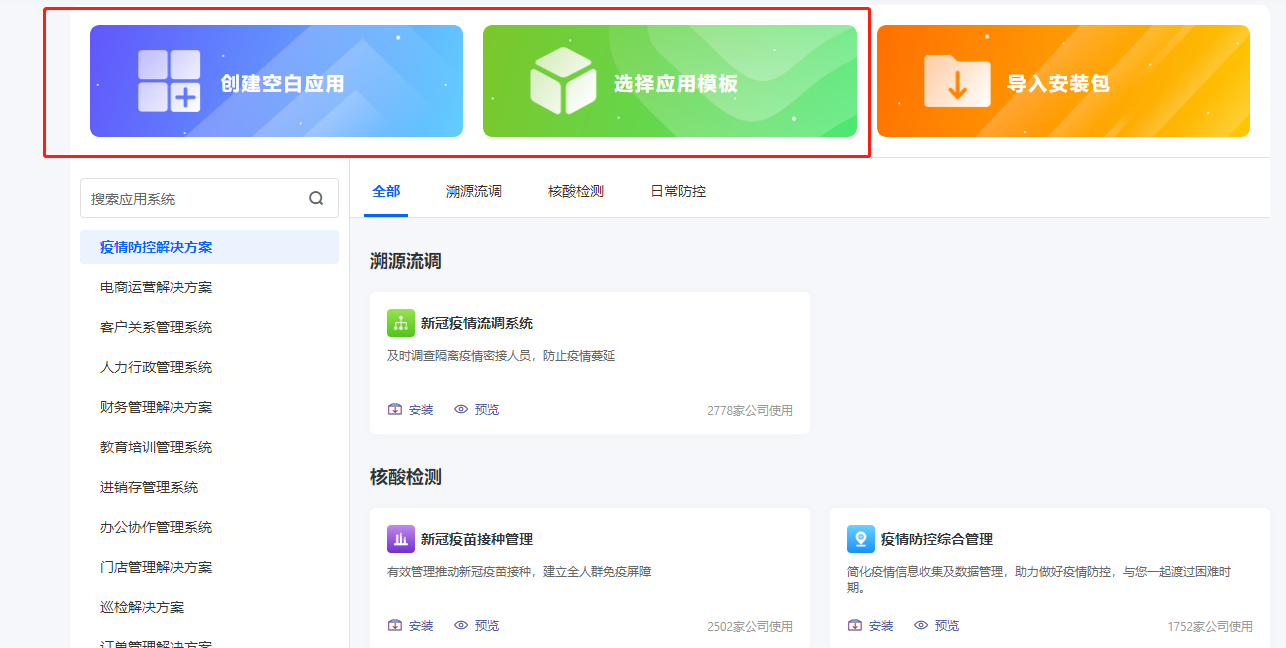Install the 新冠疫苗接种管理 app

point(411,626)
